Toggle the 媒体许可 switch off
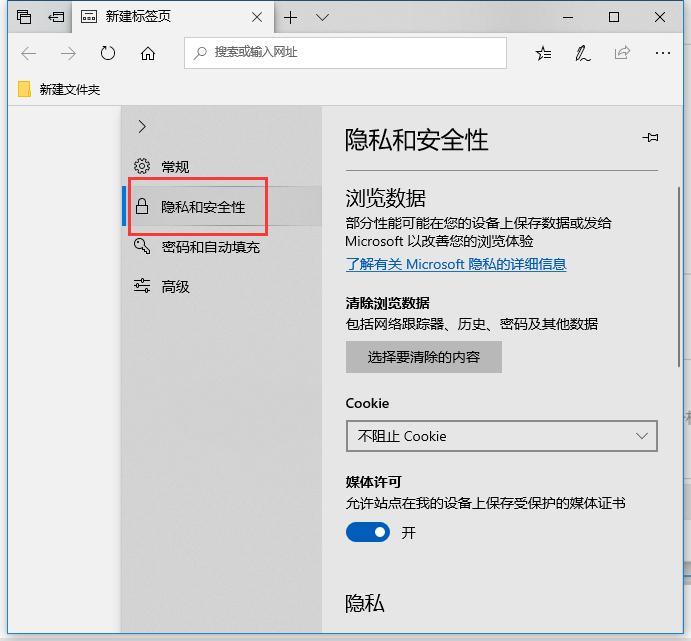The width and height of the screenshot is (691, 641). click(368, 532)
